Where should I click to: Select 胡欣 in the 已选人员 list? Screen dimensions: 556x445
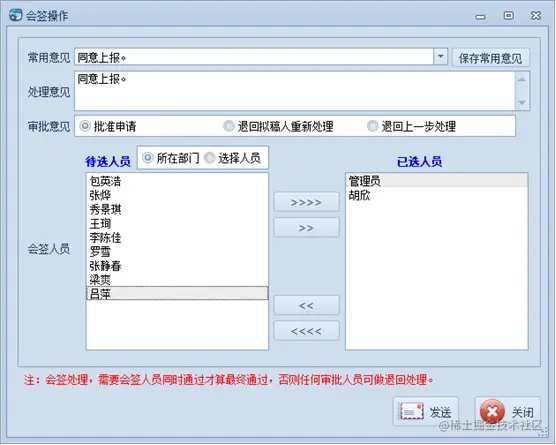tap(437, 195)
